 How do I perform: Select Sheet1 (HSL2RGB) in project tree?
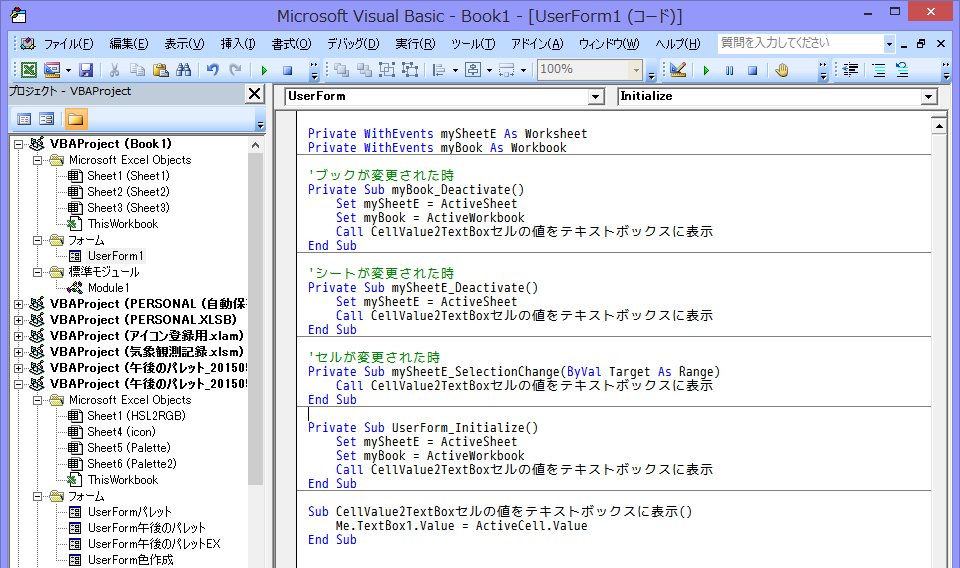136,416
